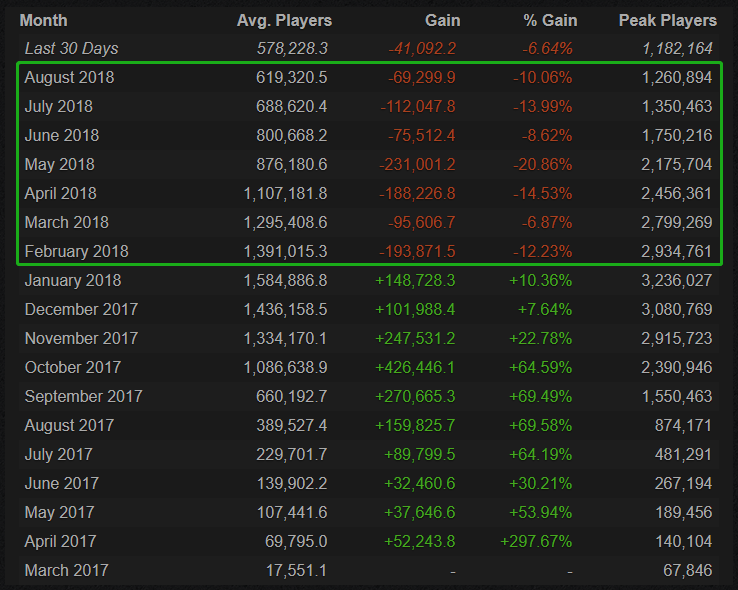
Task: Click the May 2018 gain value -231,001.2
Action: pos(417,165)
